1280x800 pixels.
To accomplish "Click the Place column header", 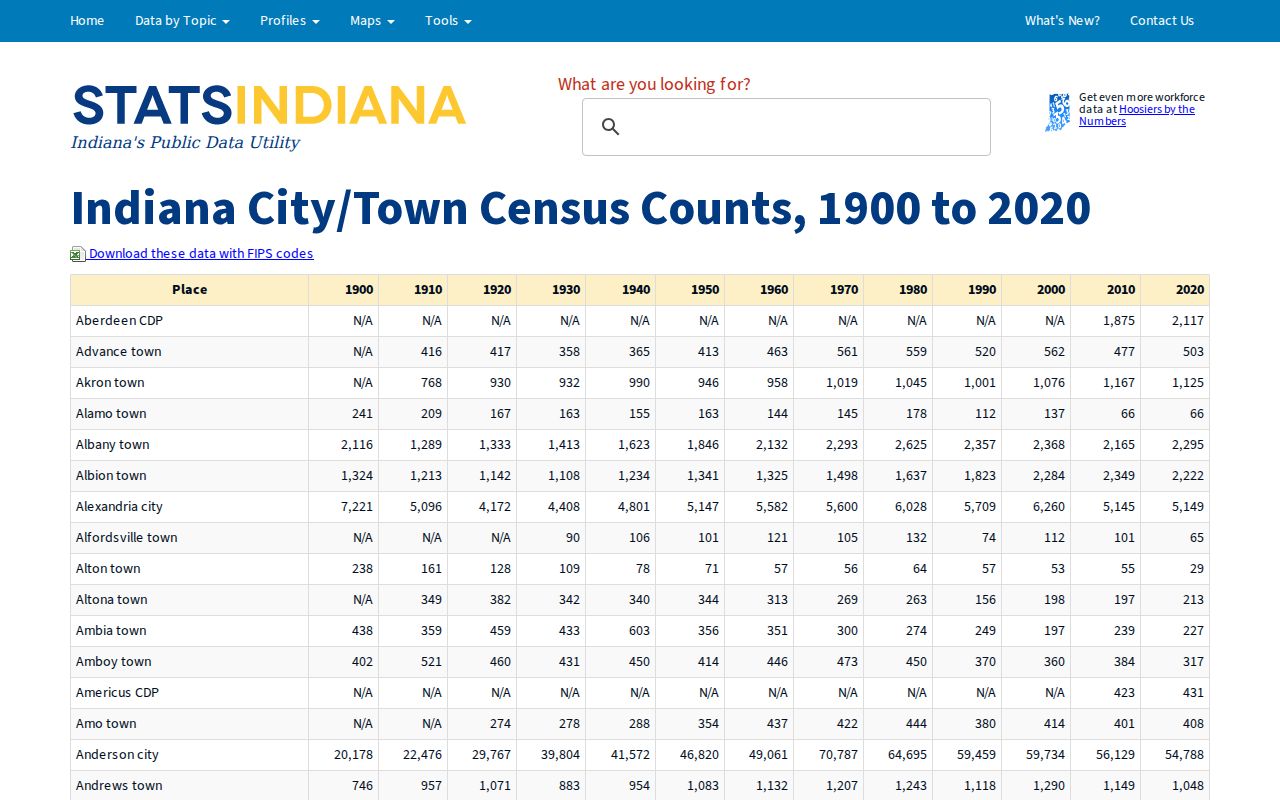I will point(190,289).
